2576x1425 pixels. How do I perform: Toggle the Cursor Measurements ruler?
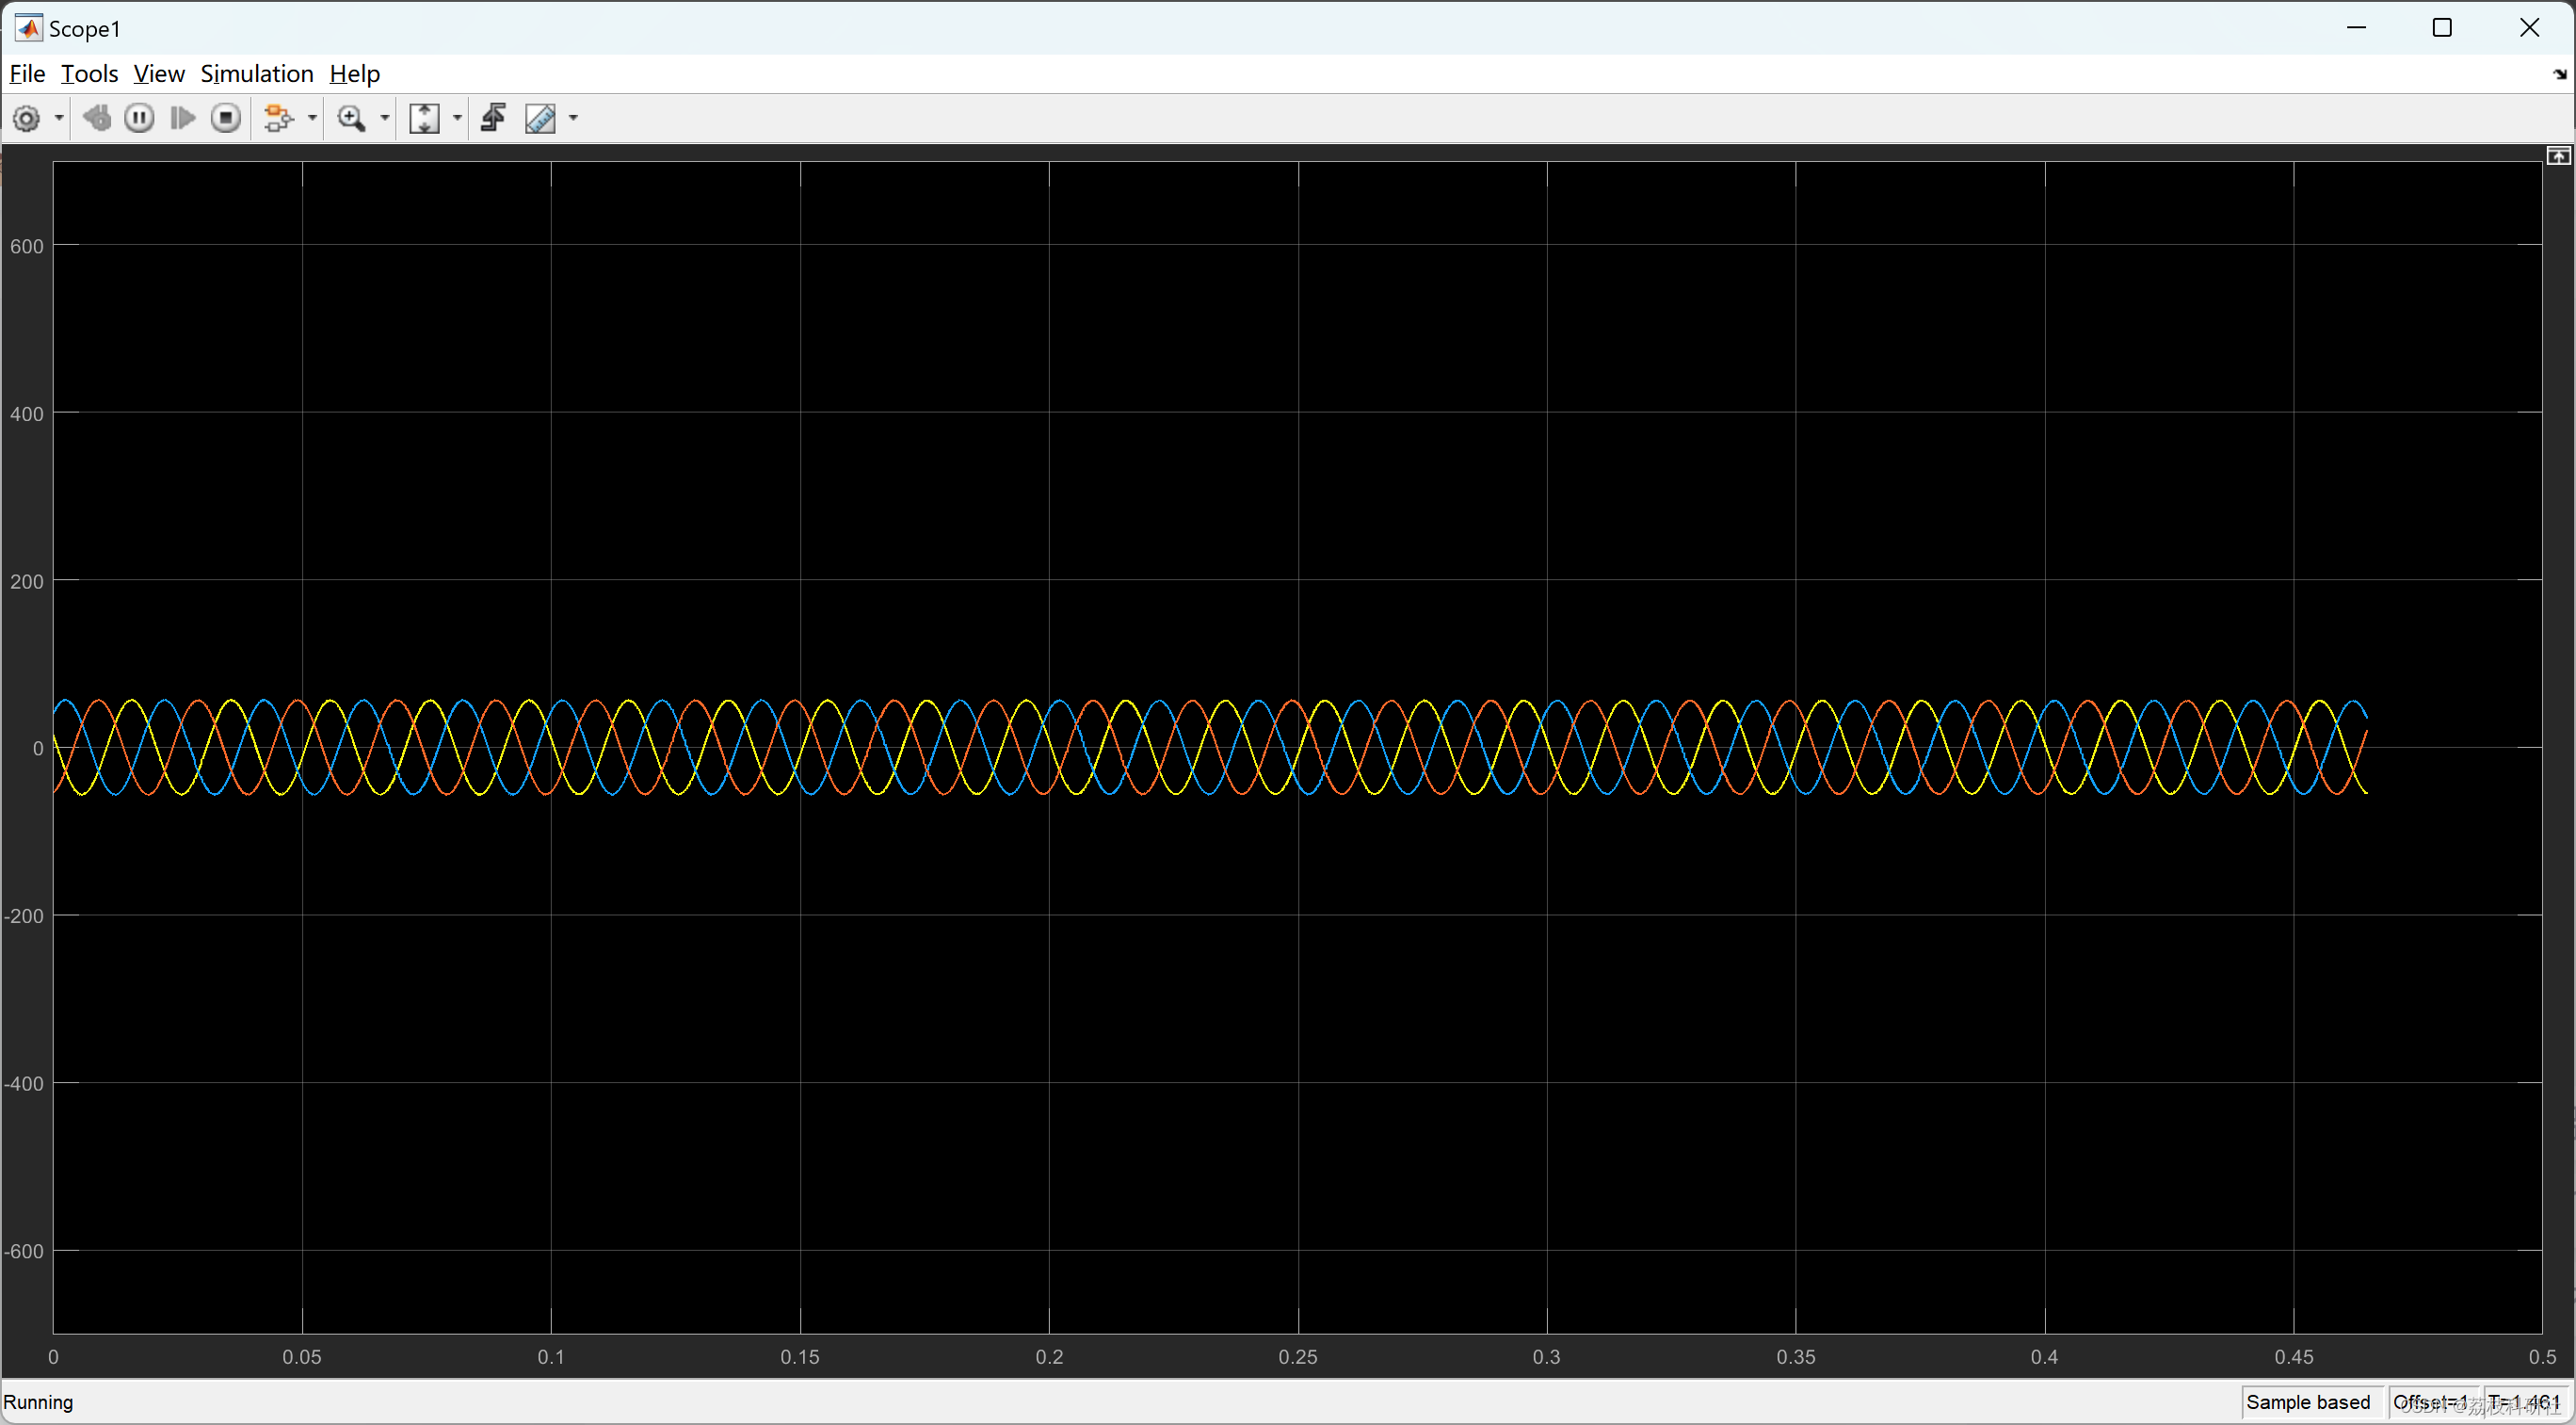point(540,118)
